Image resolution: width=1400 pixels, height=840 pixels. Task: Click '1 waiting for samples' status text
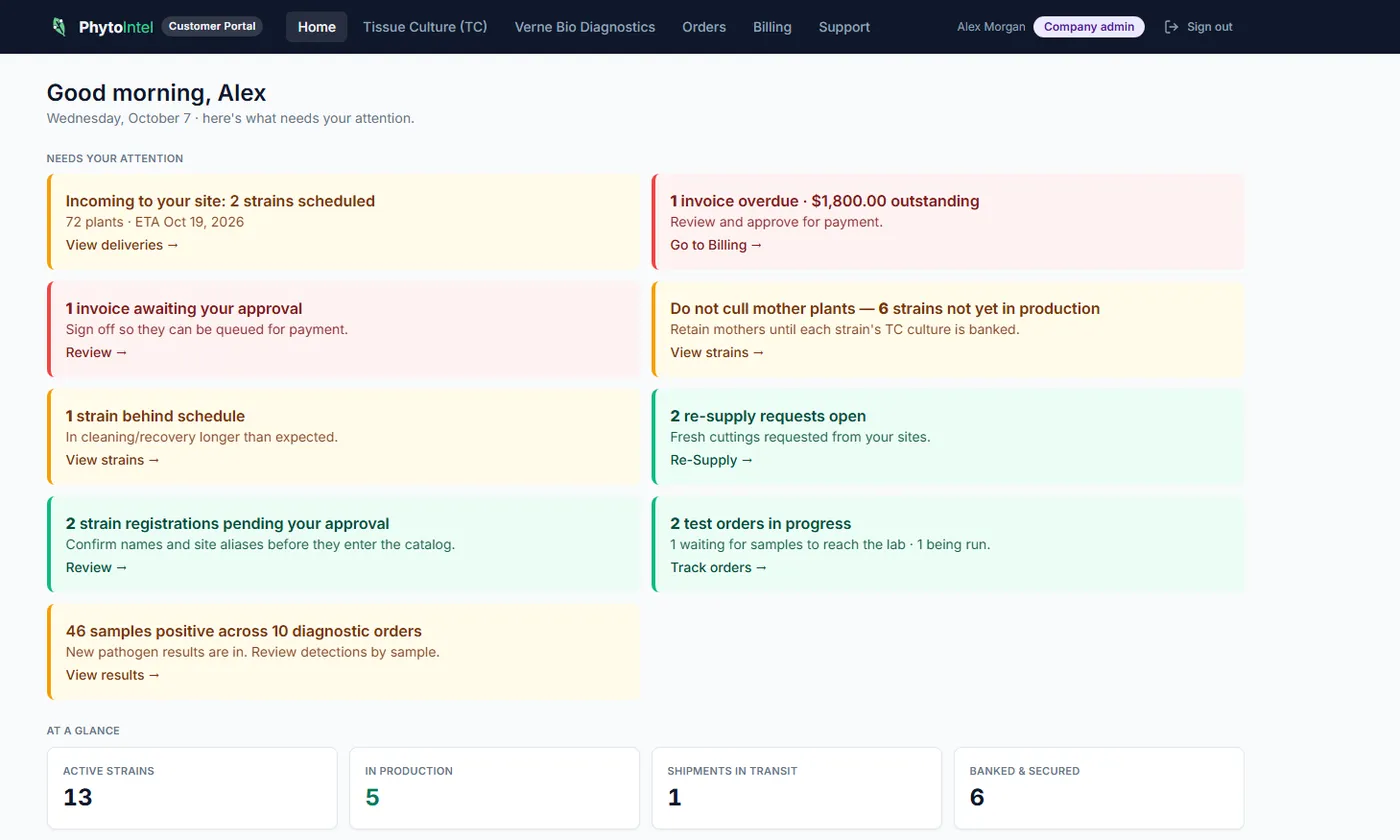coord(830,545)
